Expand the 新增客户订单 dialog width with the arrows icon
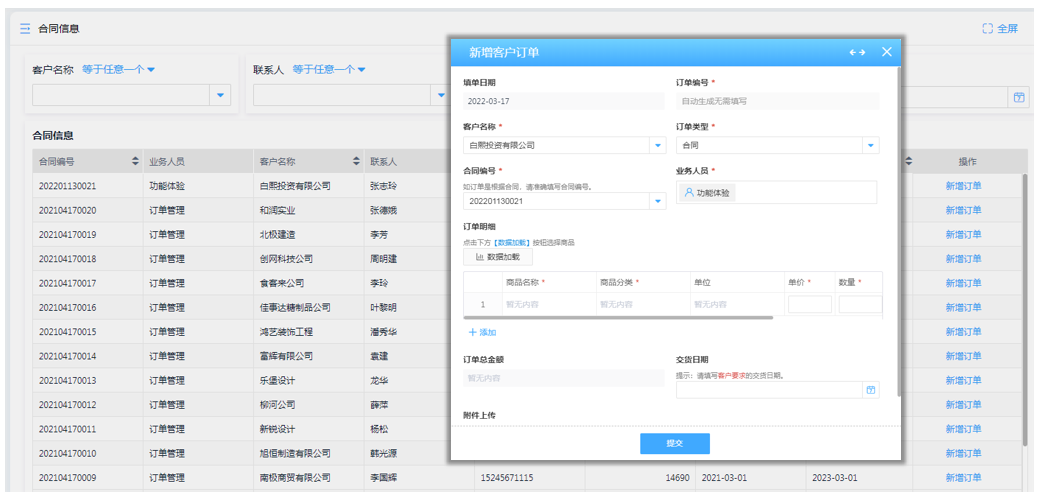Viewport: 1041px width, 504px height. pyautogui.click(x=857, y=52)
